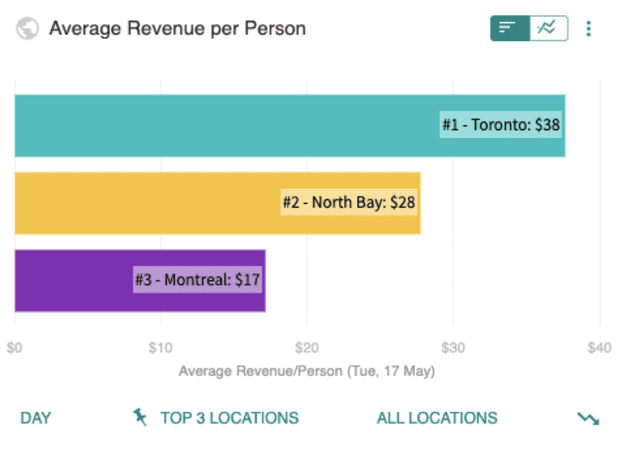Click the '#3 - Montreal: $17' label

tap(198, 280)
